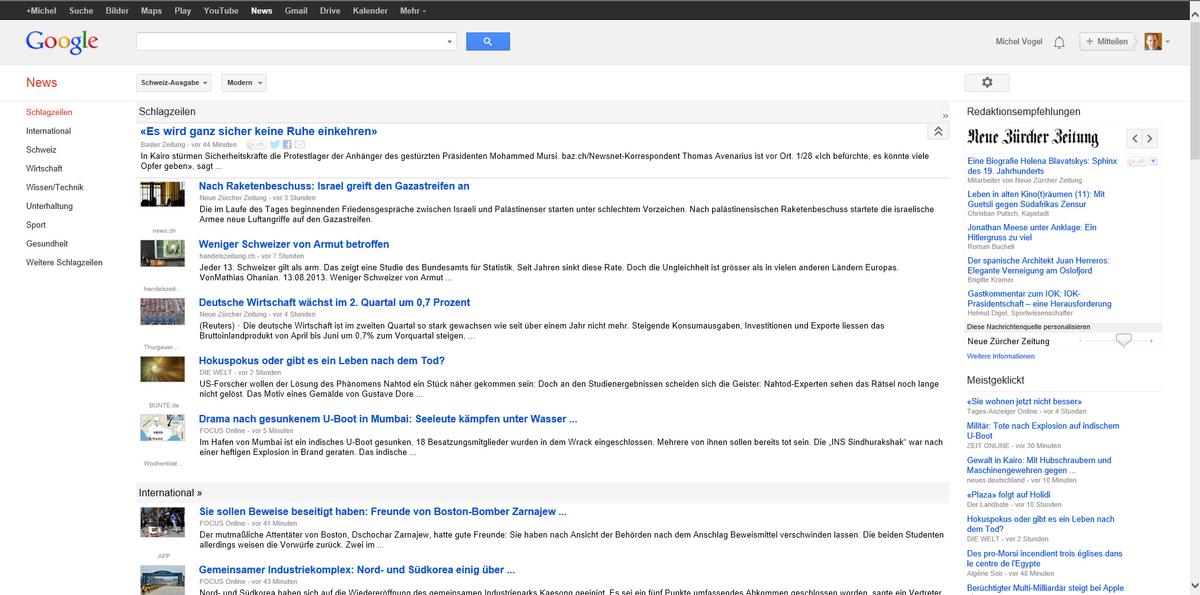
Task: Open YouTube from top bar
Action: click(x=221, y=10)
